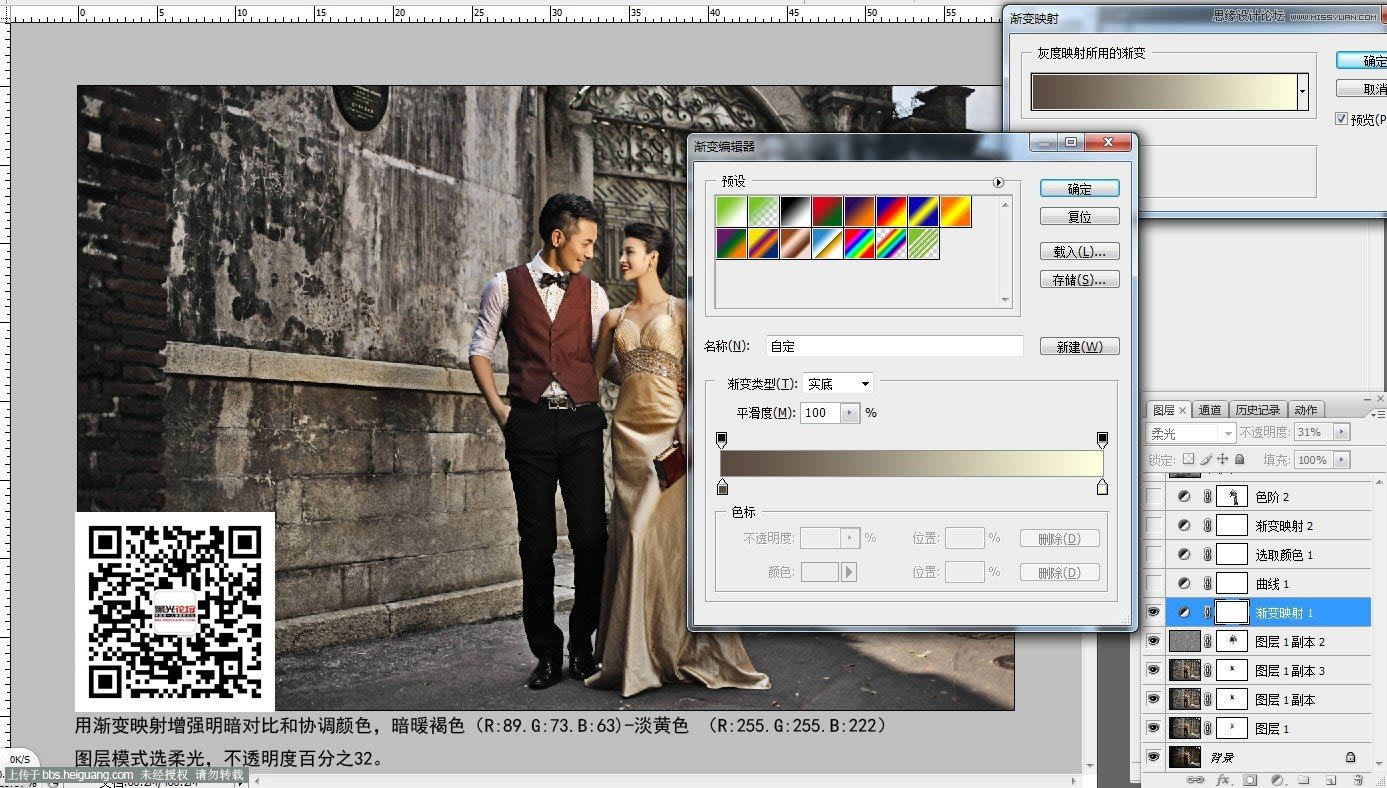Viewport: 1387px width, 788px height.
Task: Open the 渐变类型 实底 dropdown
Action: tap(838, 384)
